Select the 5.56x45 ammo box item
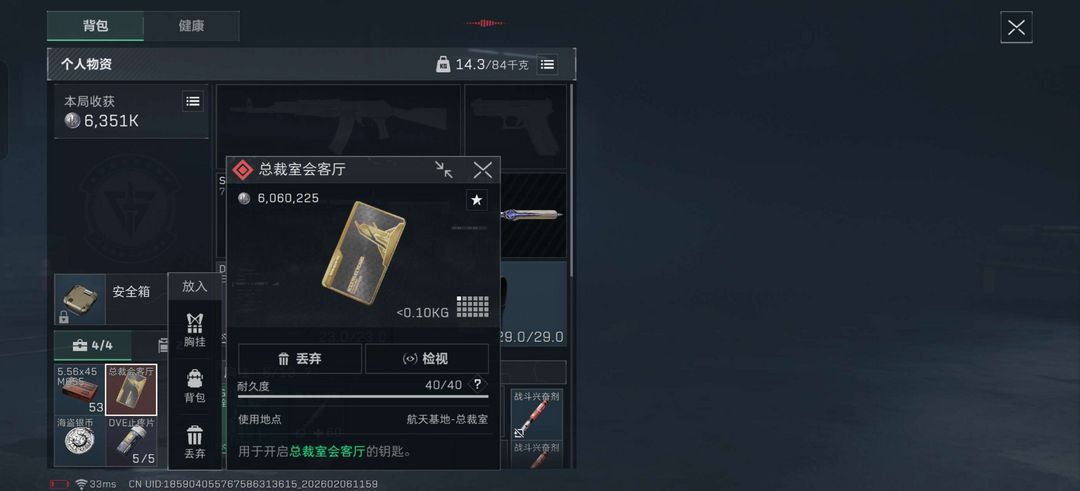 (80, 390)
